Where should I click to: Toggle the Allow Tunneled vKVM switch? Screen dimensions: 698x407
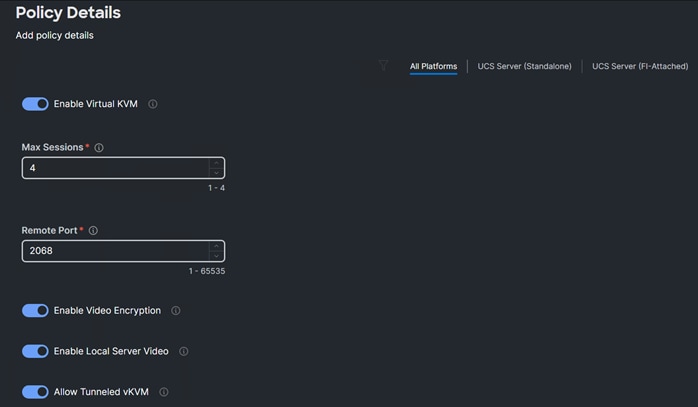pos(35,392)
